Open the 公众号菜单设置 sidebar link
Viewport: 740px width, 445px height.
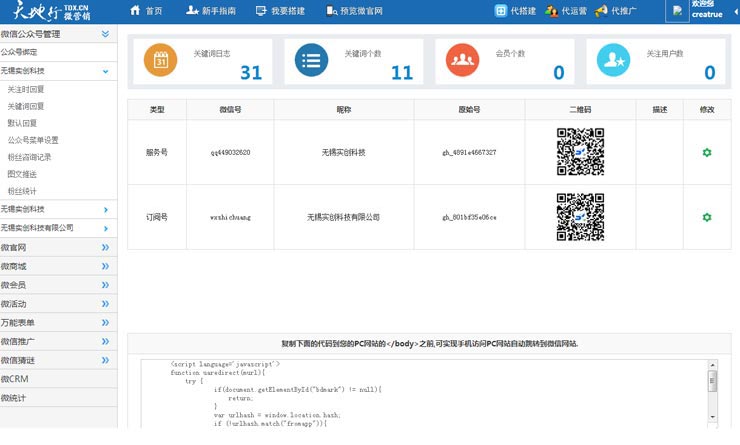(33, 140)
